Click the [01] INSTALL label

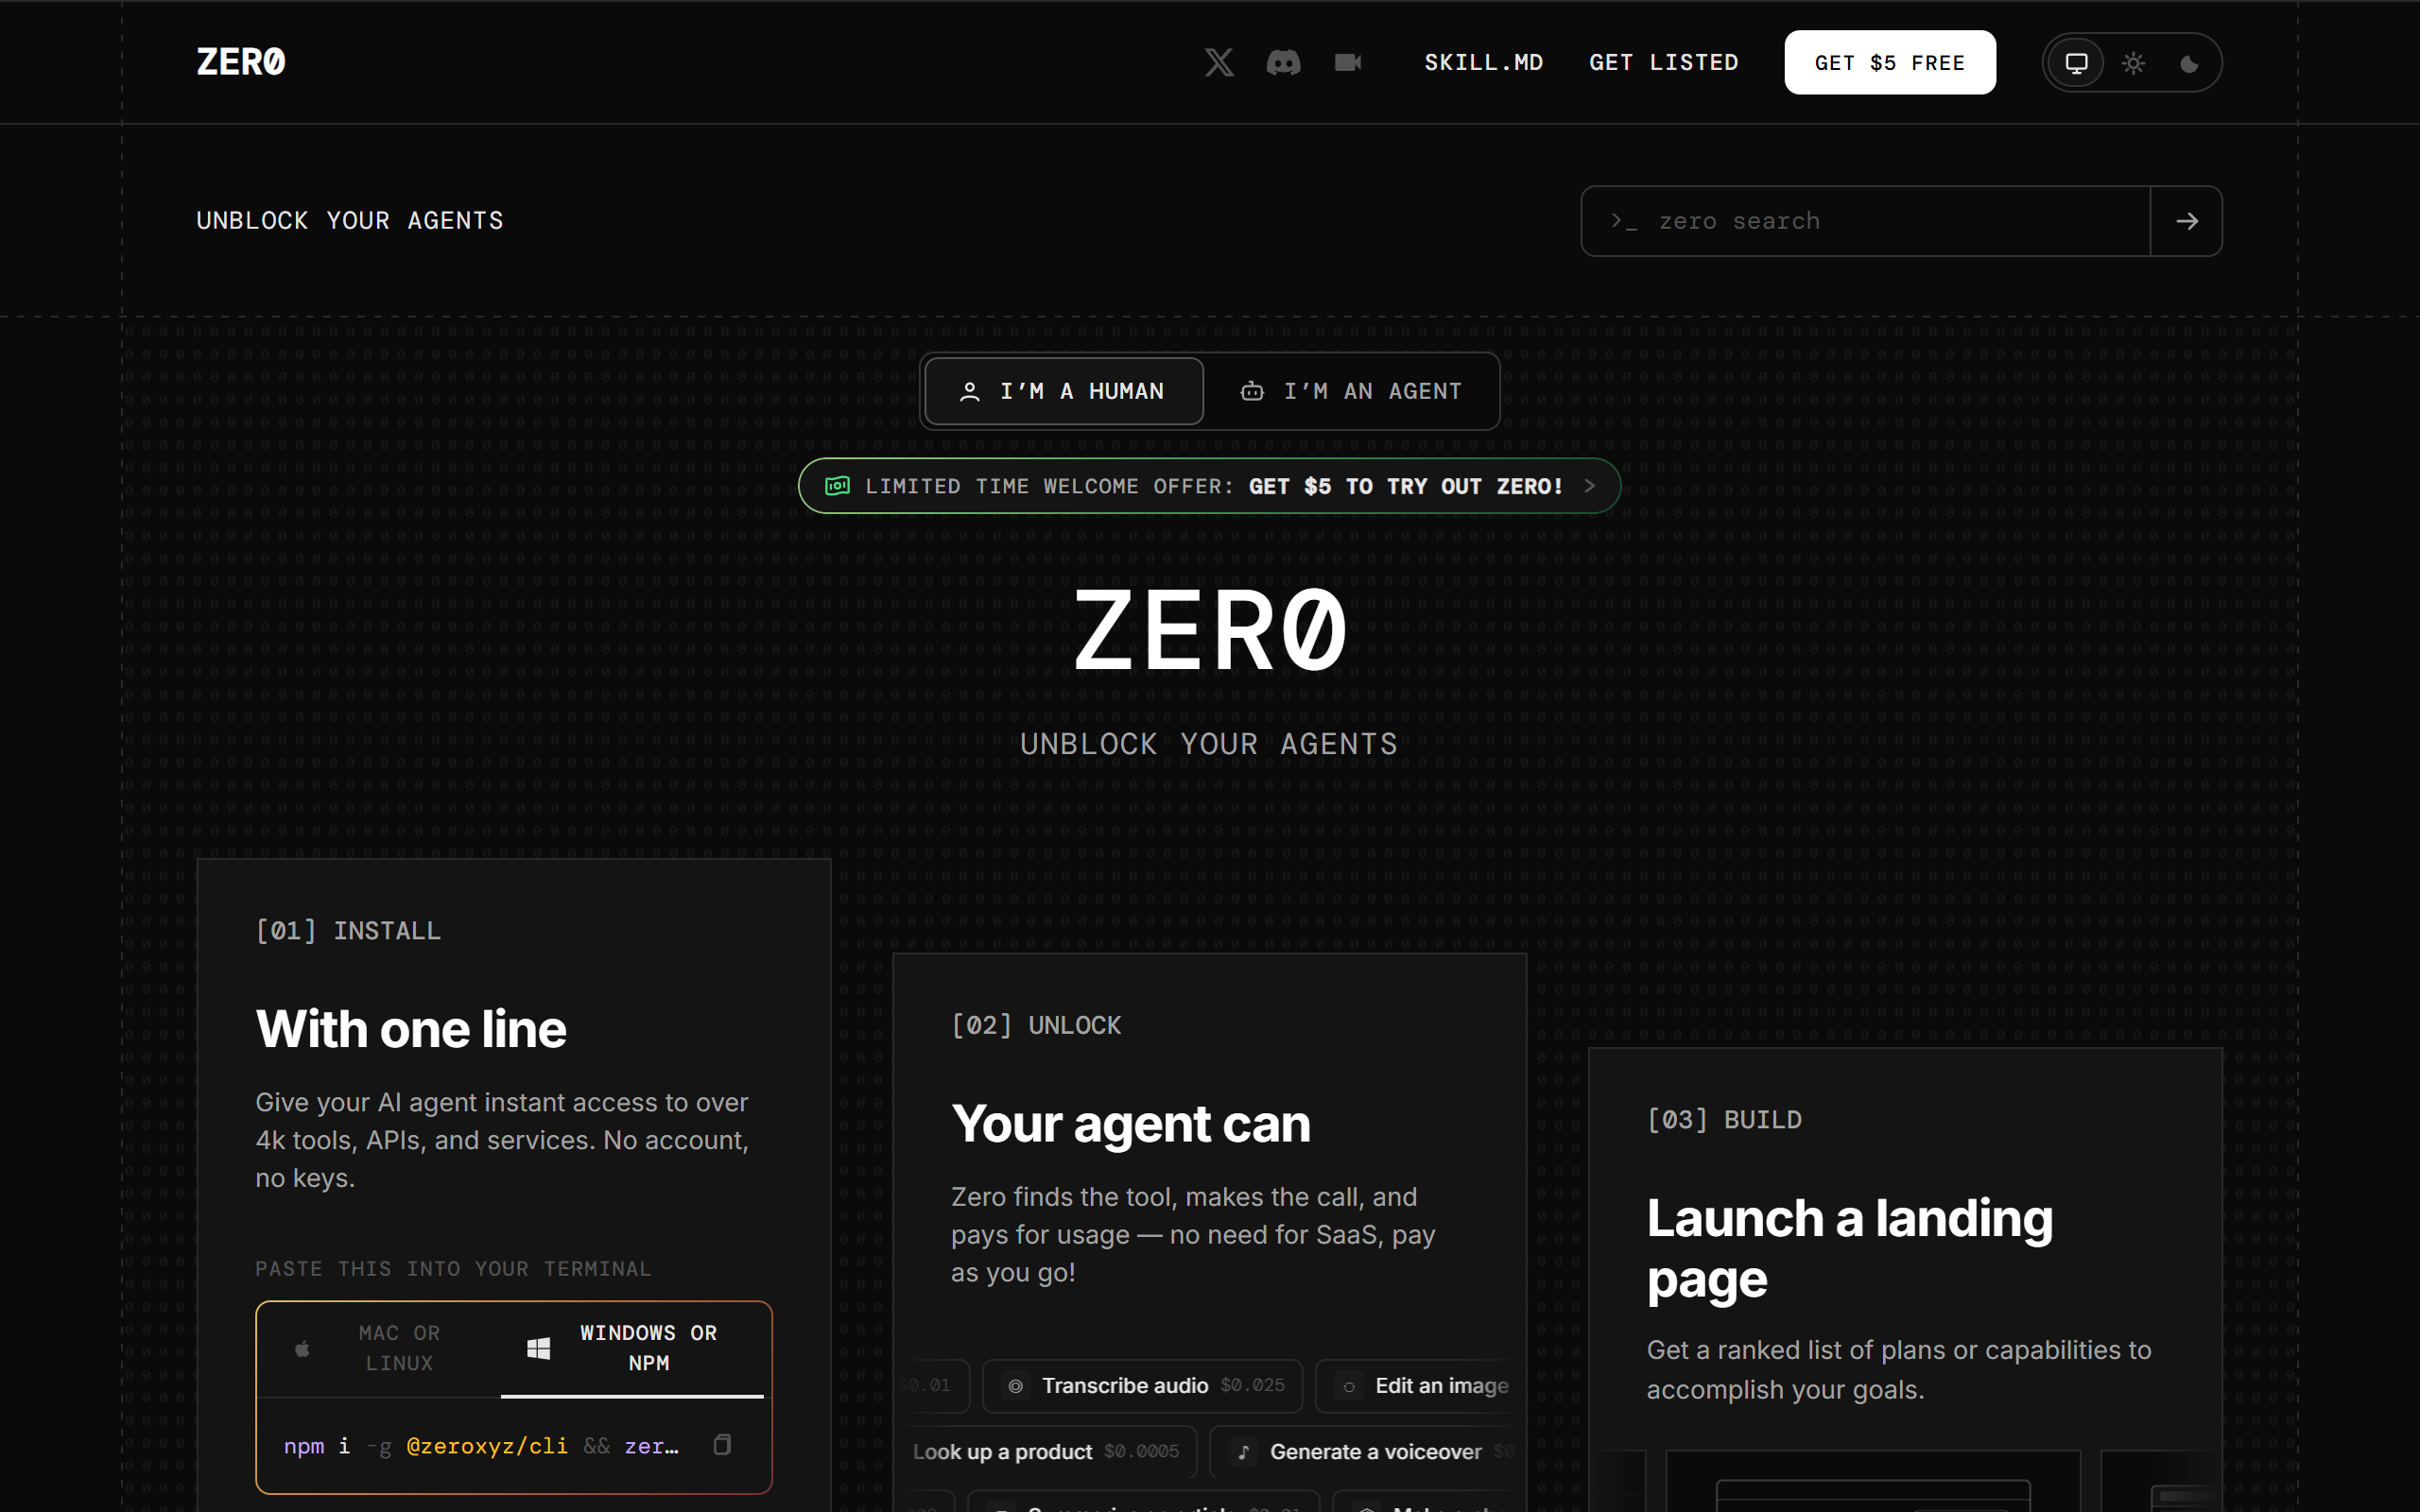tap(348, 931)
